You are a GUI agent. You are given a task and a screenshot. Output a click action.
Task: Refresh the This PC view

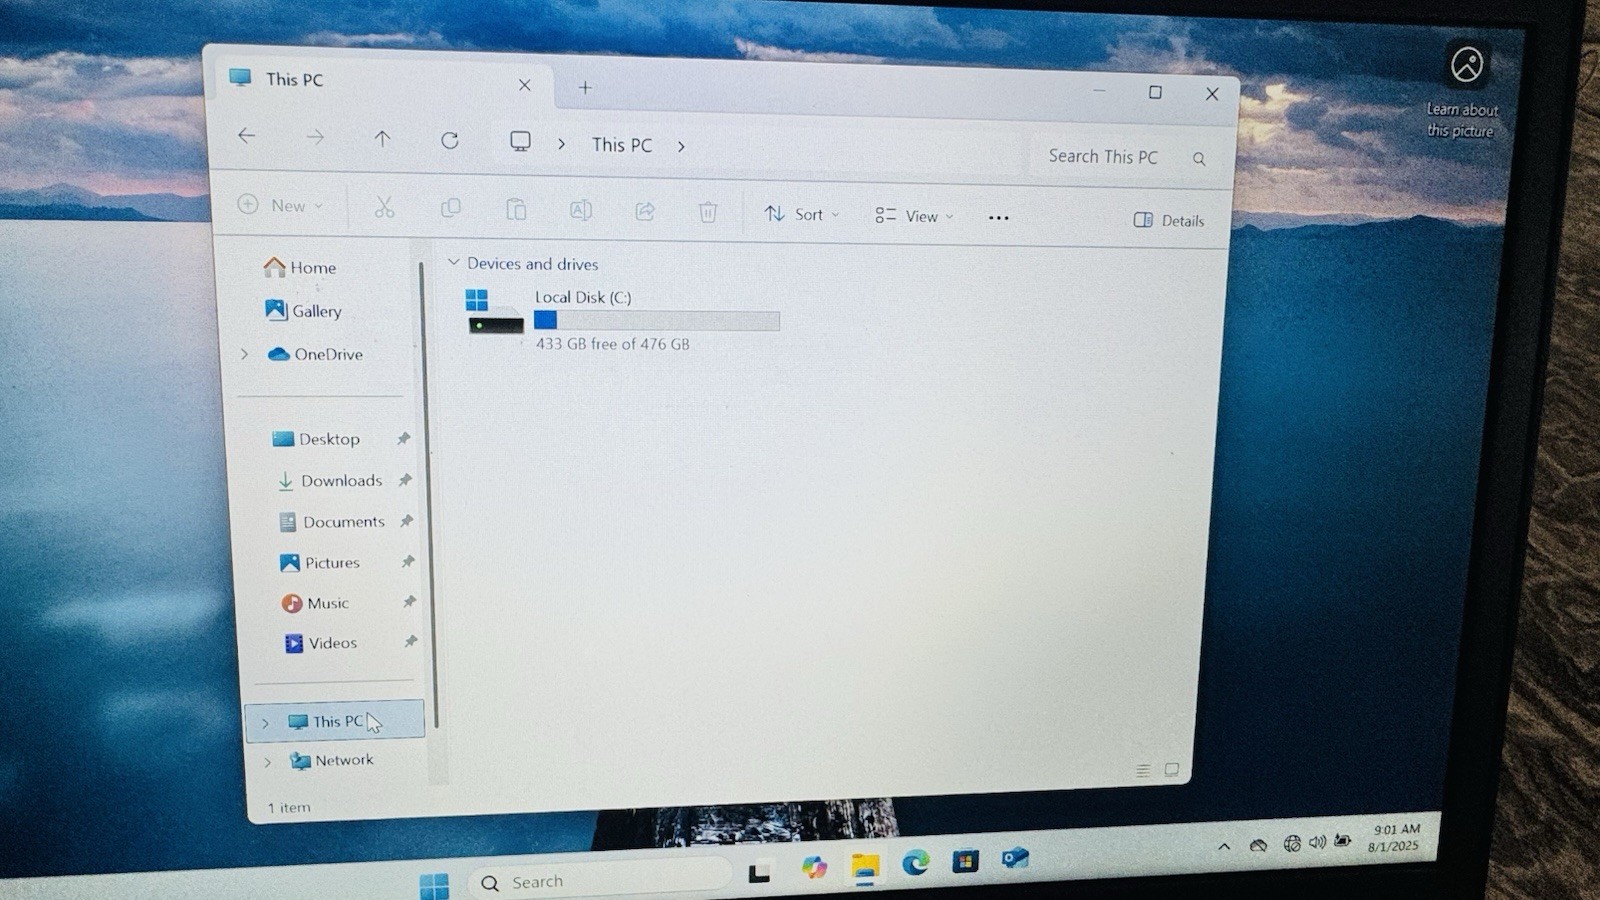tap(450, 141)
